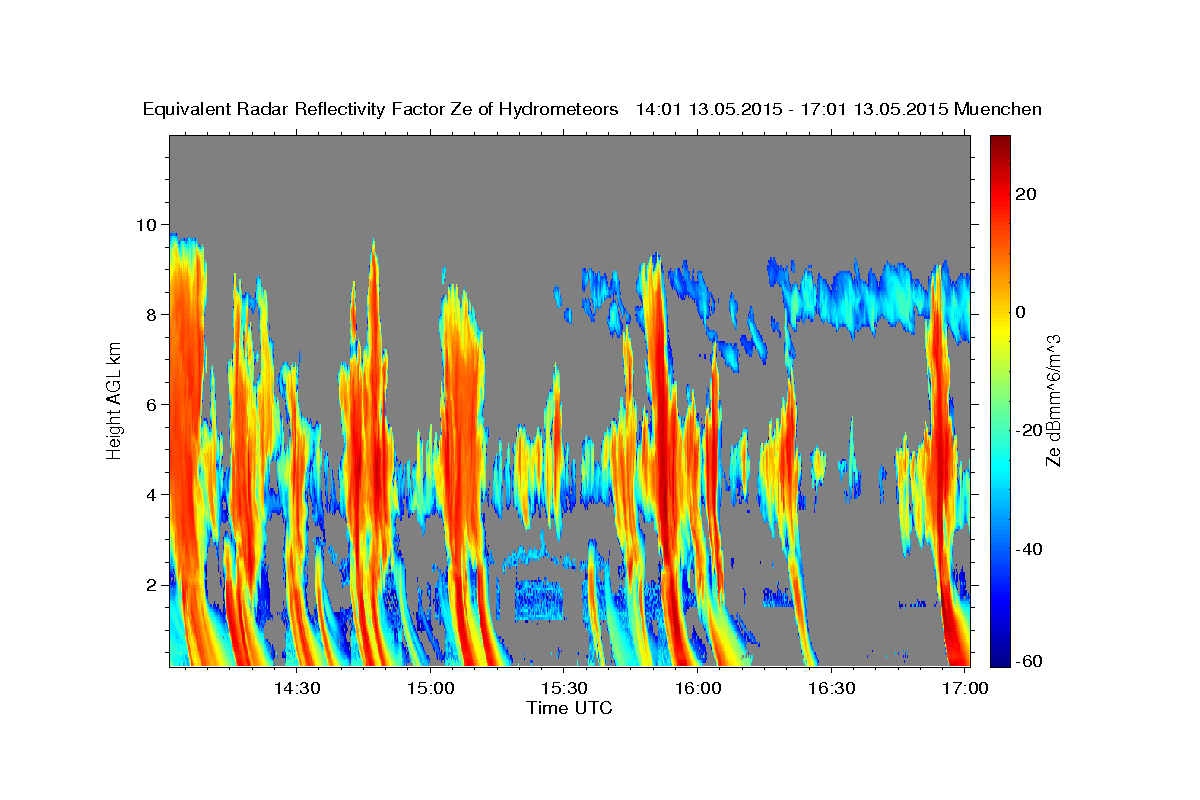Click the 'Muenchen' location name in title

tap(998, 110)
